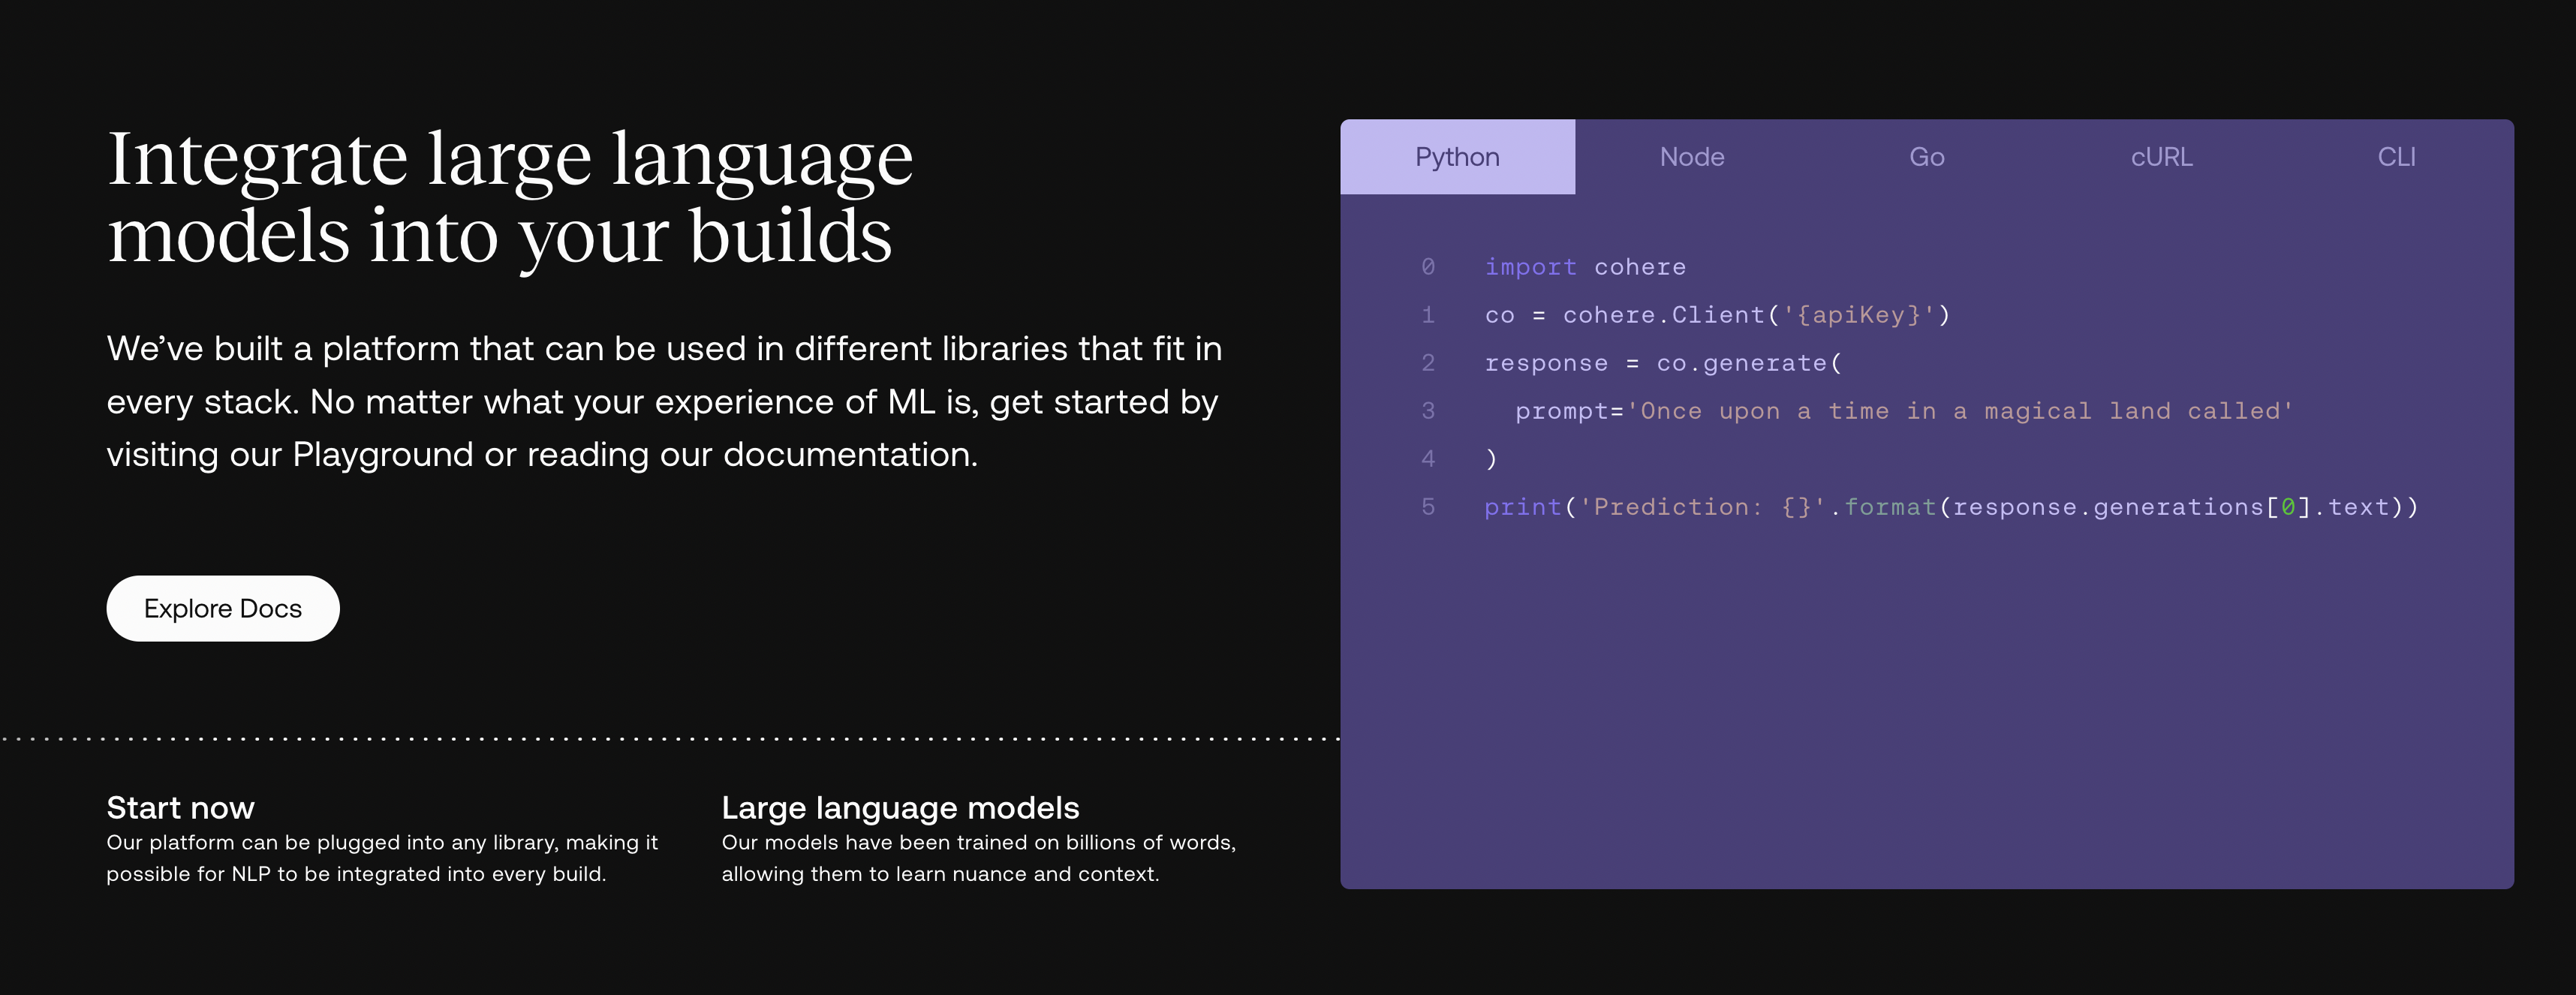Switch to the Node code tab
2576x995 pixels.
coord(1692,157)
